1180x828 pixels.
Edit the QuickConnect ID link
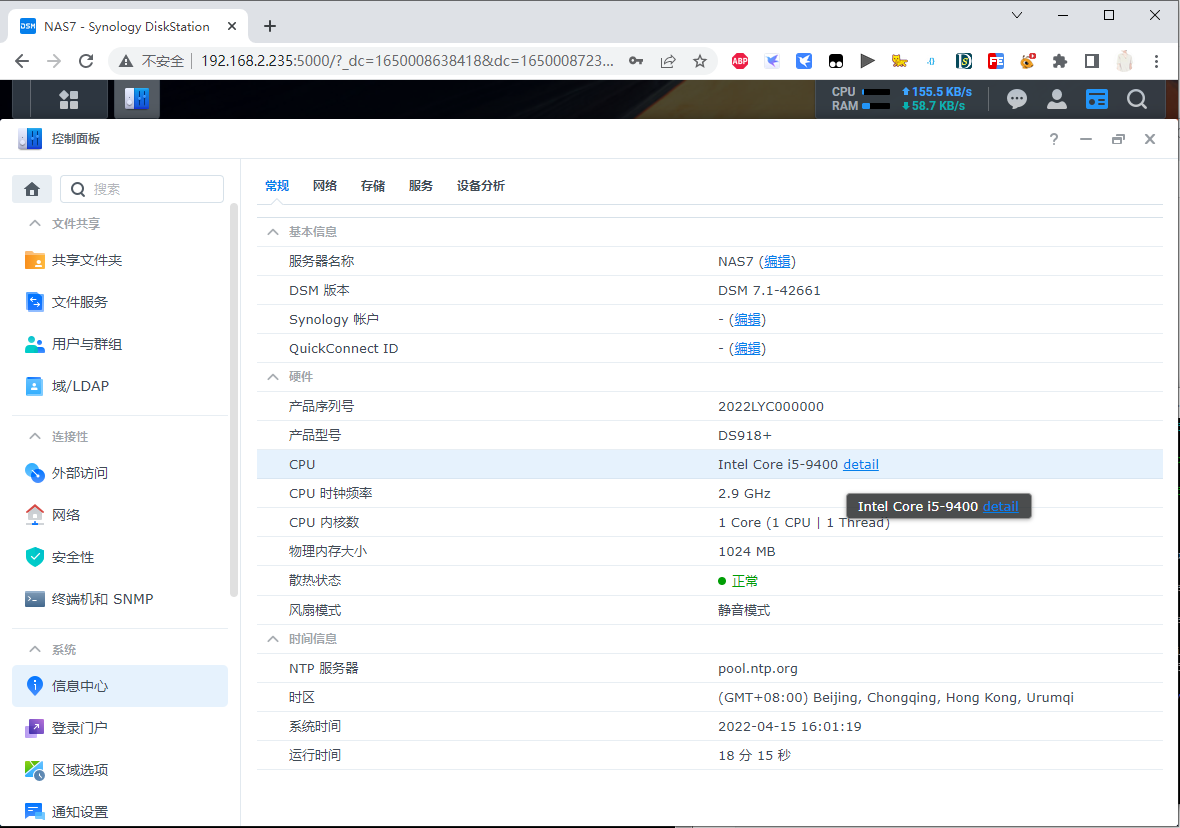pos(747,349)
